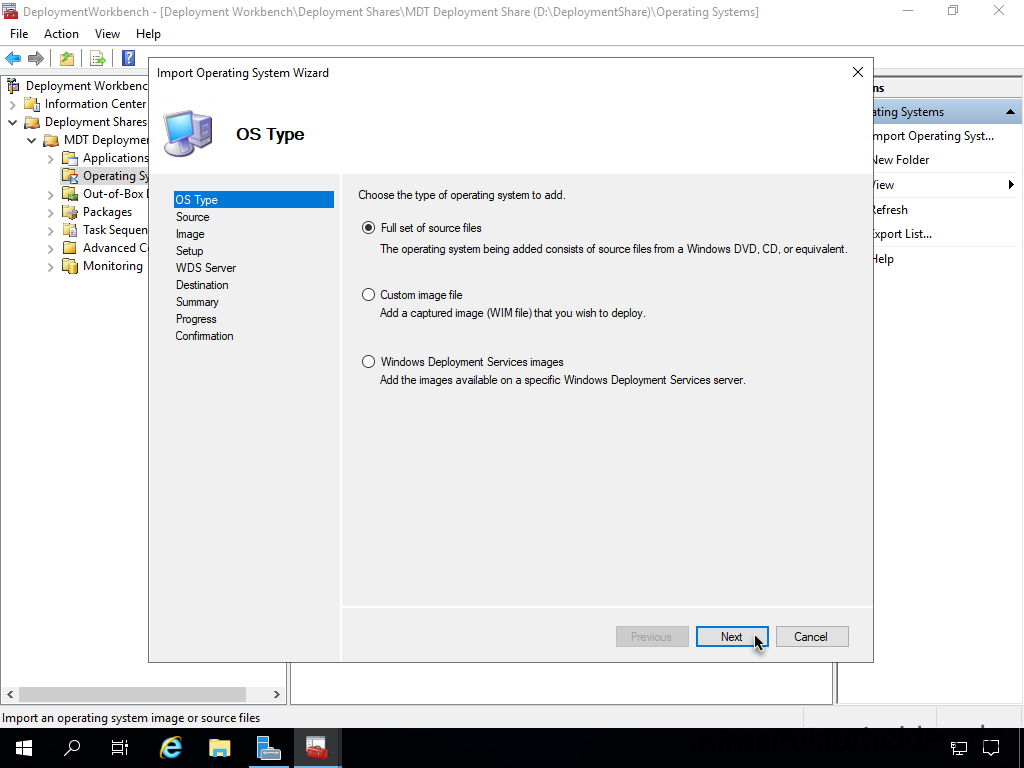Select the Out-of-Box Drivers node icon
Viewport: 1024px width, 768px height.
pos(69,194)
